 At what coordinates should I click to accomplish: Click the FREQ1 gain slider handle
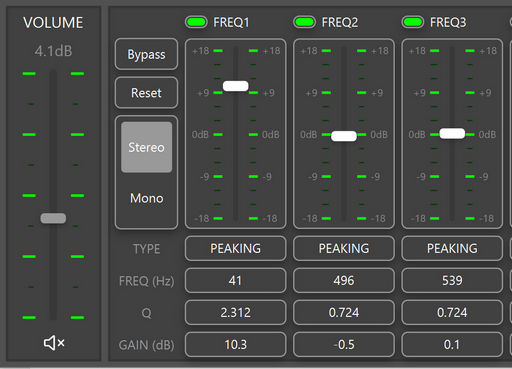pos(236,86)
